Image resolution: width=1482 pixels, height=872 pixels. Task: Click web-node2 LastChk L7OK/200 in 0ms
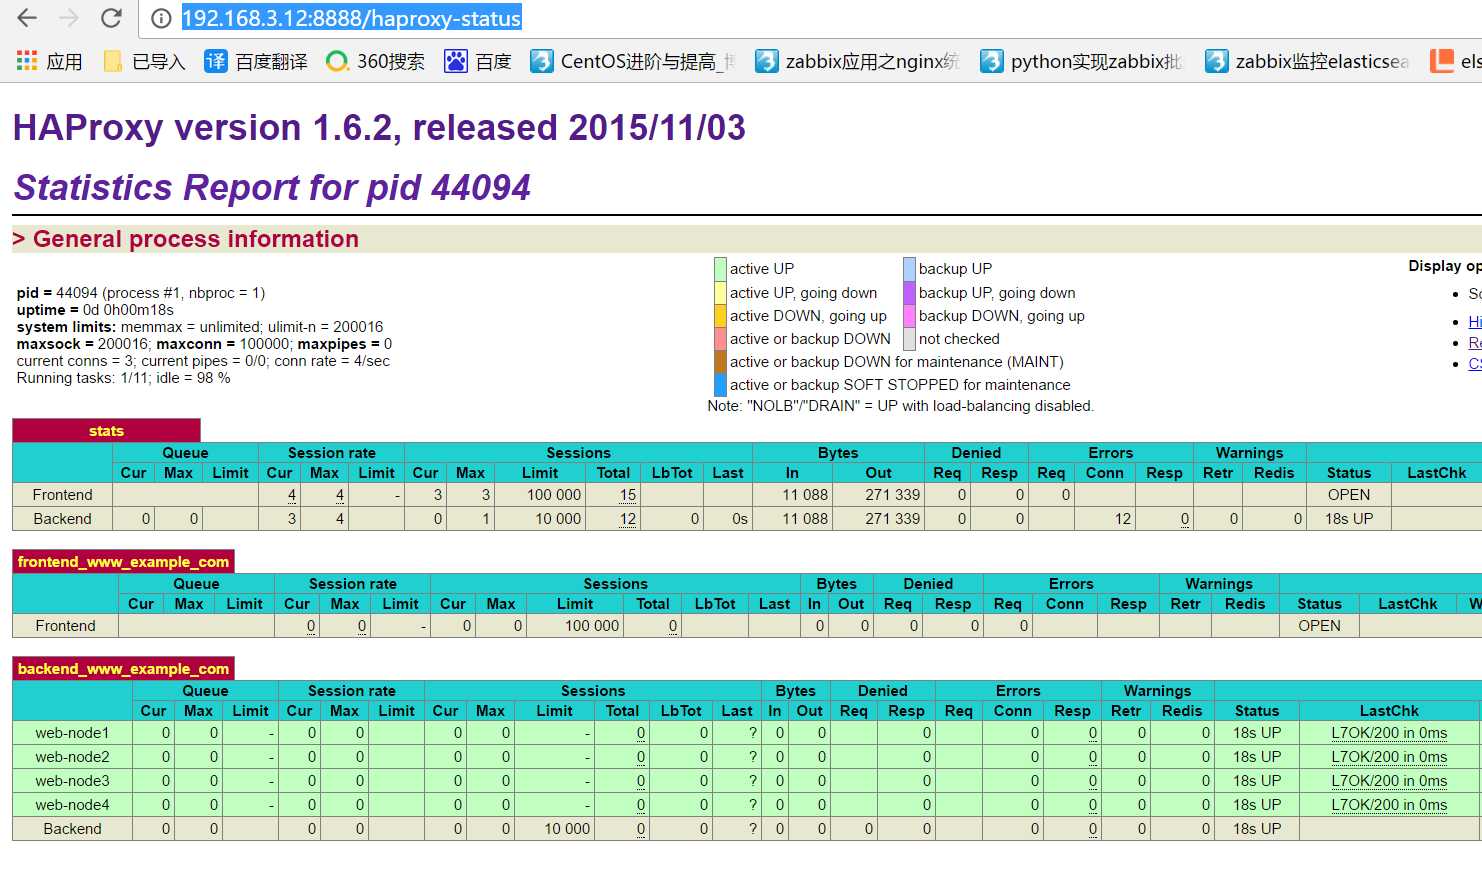(1389, 757)
